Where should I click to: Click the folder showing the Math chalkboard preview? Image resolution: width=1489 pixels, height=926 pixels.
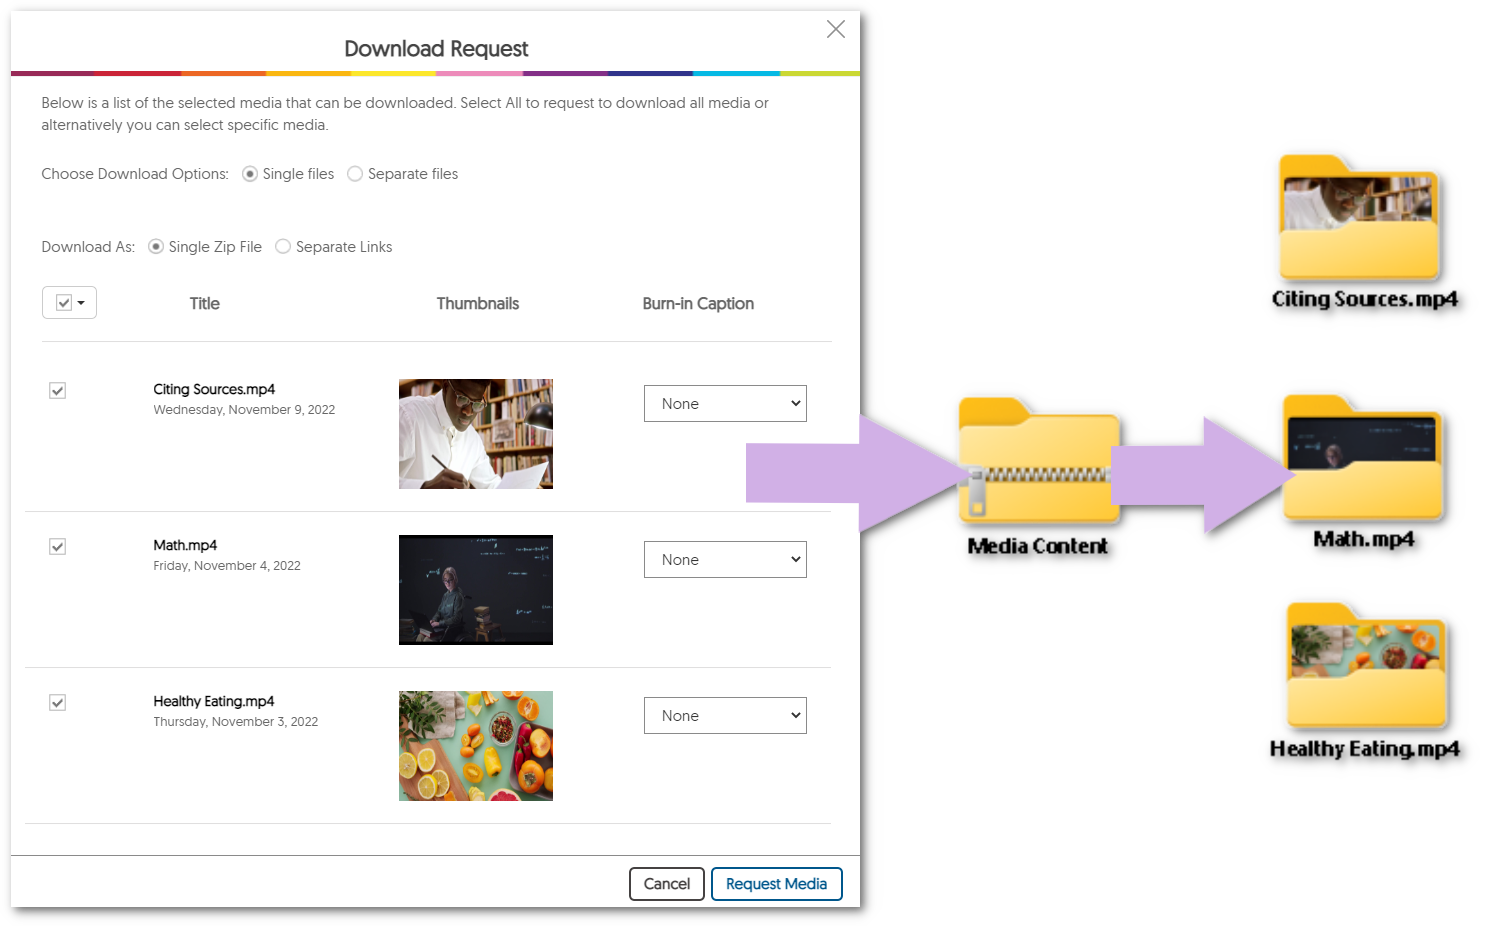1362,458
